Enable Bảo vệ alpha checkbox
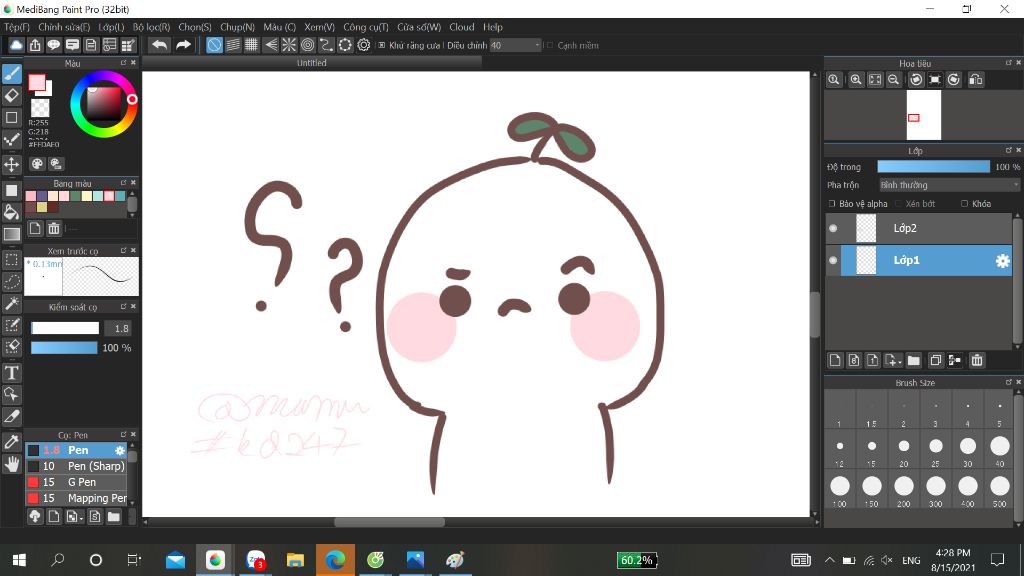The image size is (1024, 576). [832, 204]
